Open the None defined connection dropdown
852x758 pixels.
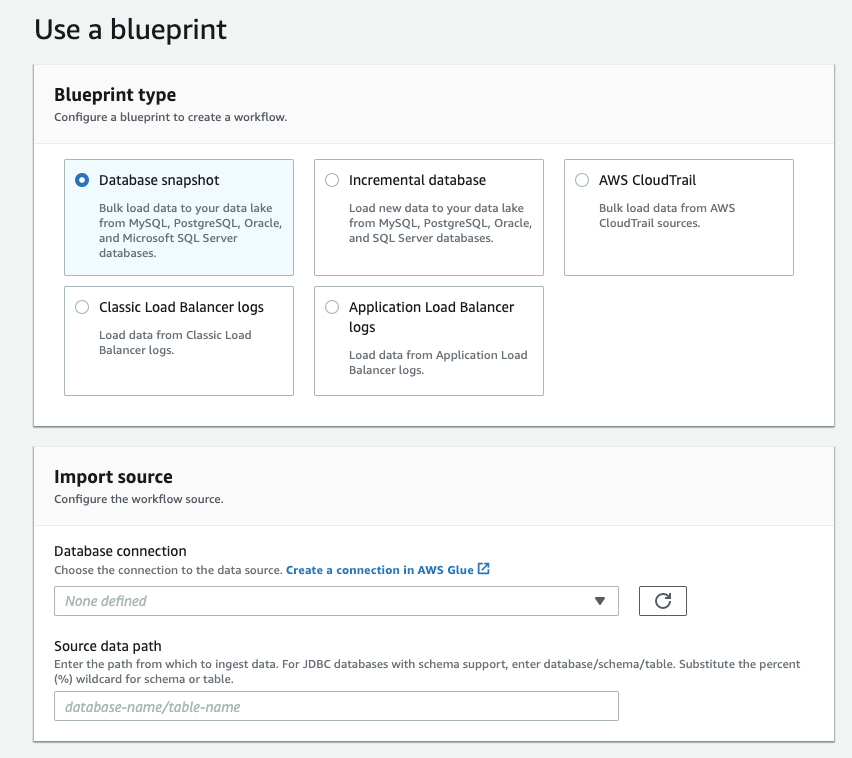click(336, 601)
